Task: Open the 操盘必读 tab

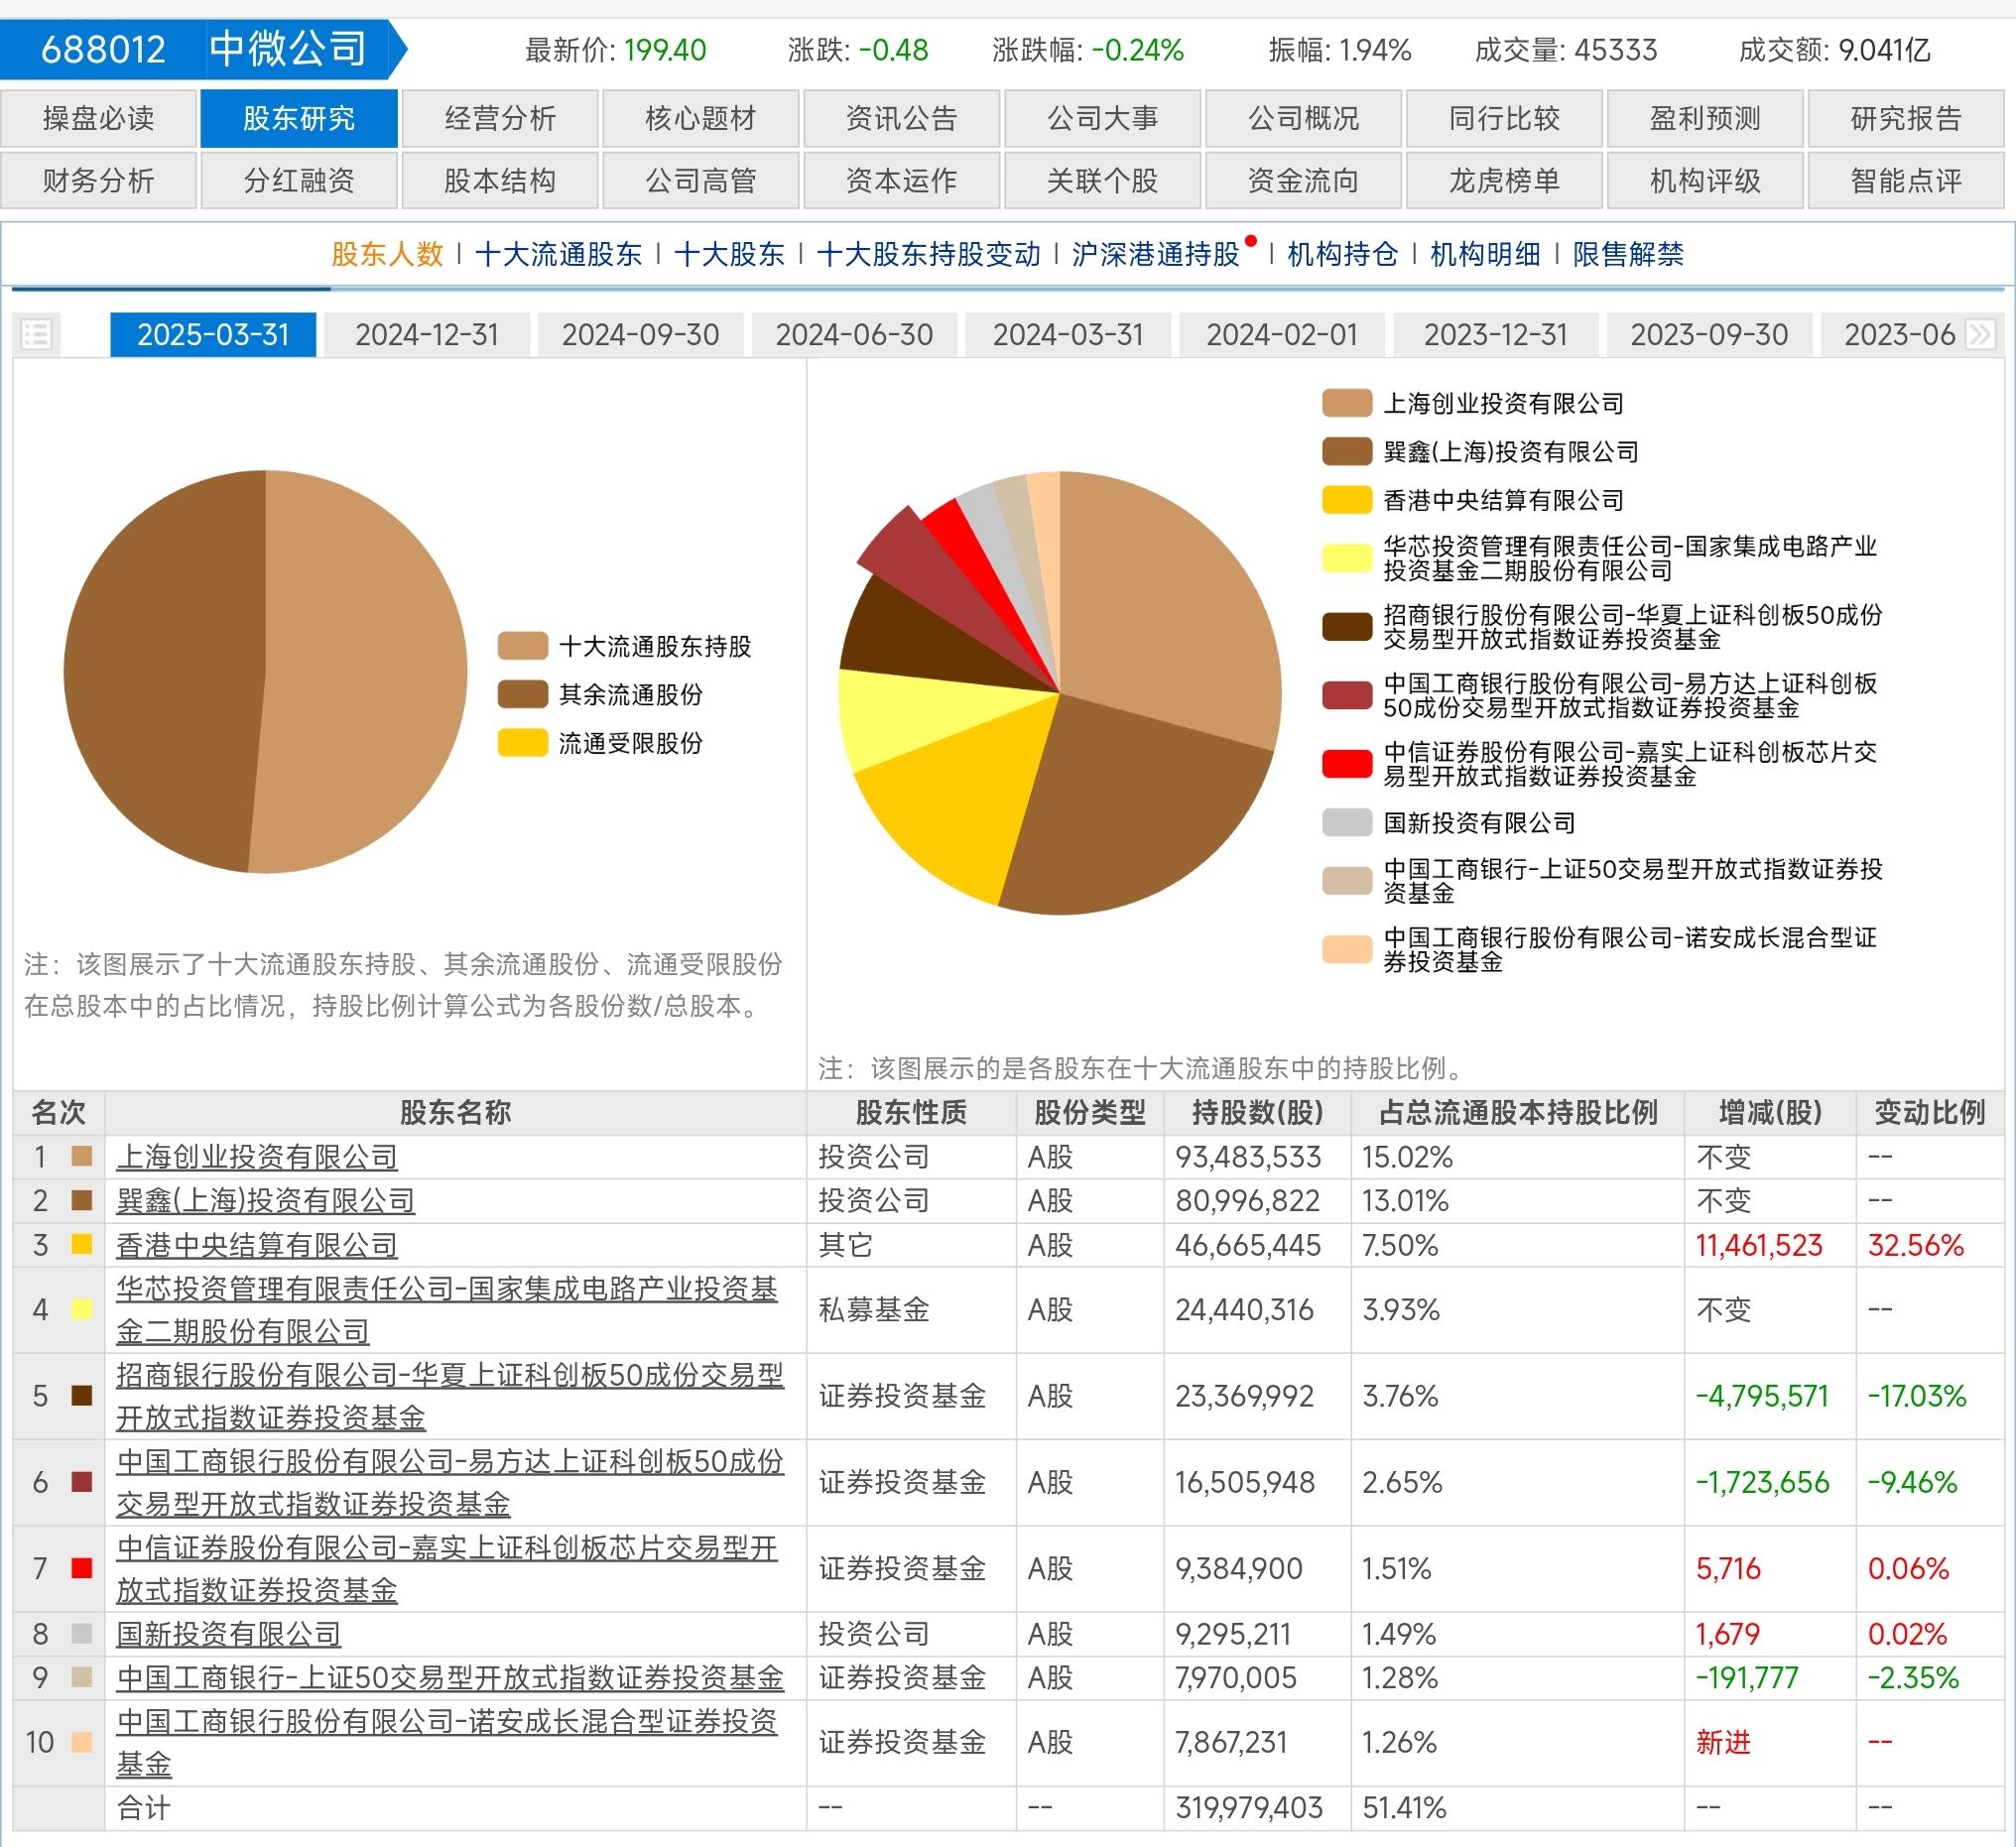Action: coord(98,119)
